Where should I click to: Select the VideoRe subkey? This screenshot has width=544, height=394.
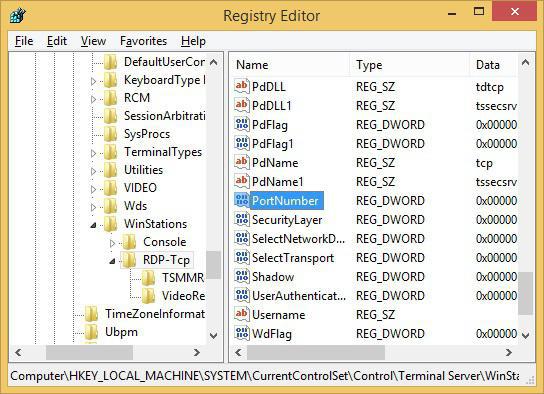184,296
